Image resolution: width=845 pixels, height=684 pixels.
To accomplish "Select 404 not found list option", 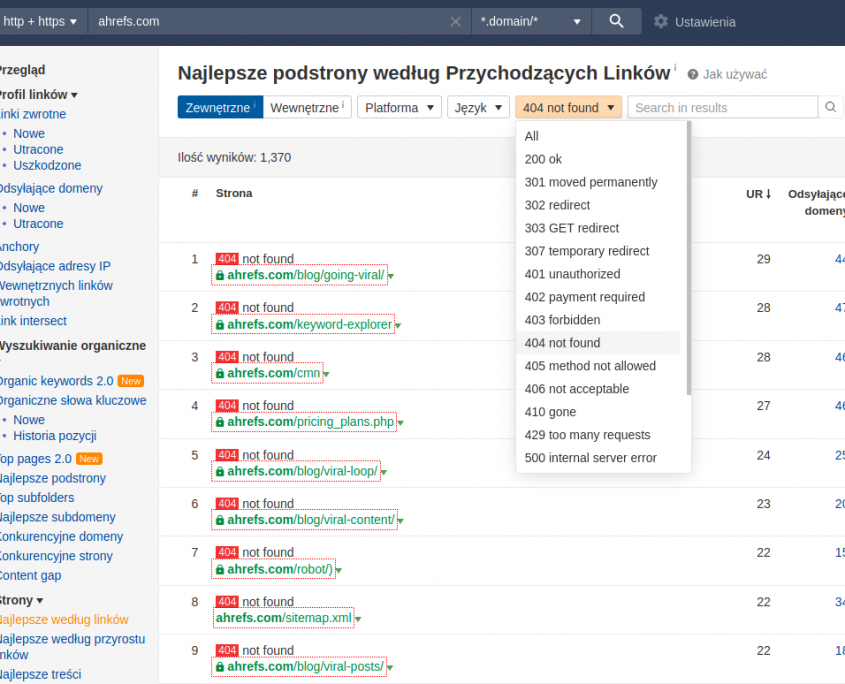I will pos(598,343).
